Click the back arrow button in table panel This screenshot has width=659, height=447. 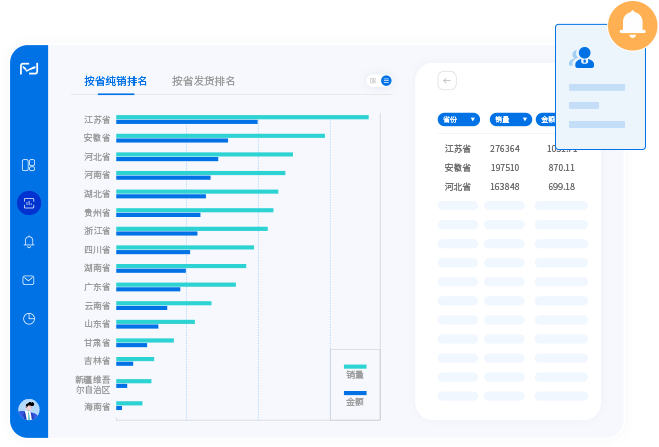[447, 81]
